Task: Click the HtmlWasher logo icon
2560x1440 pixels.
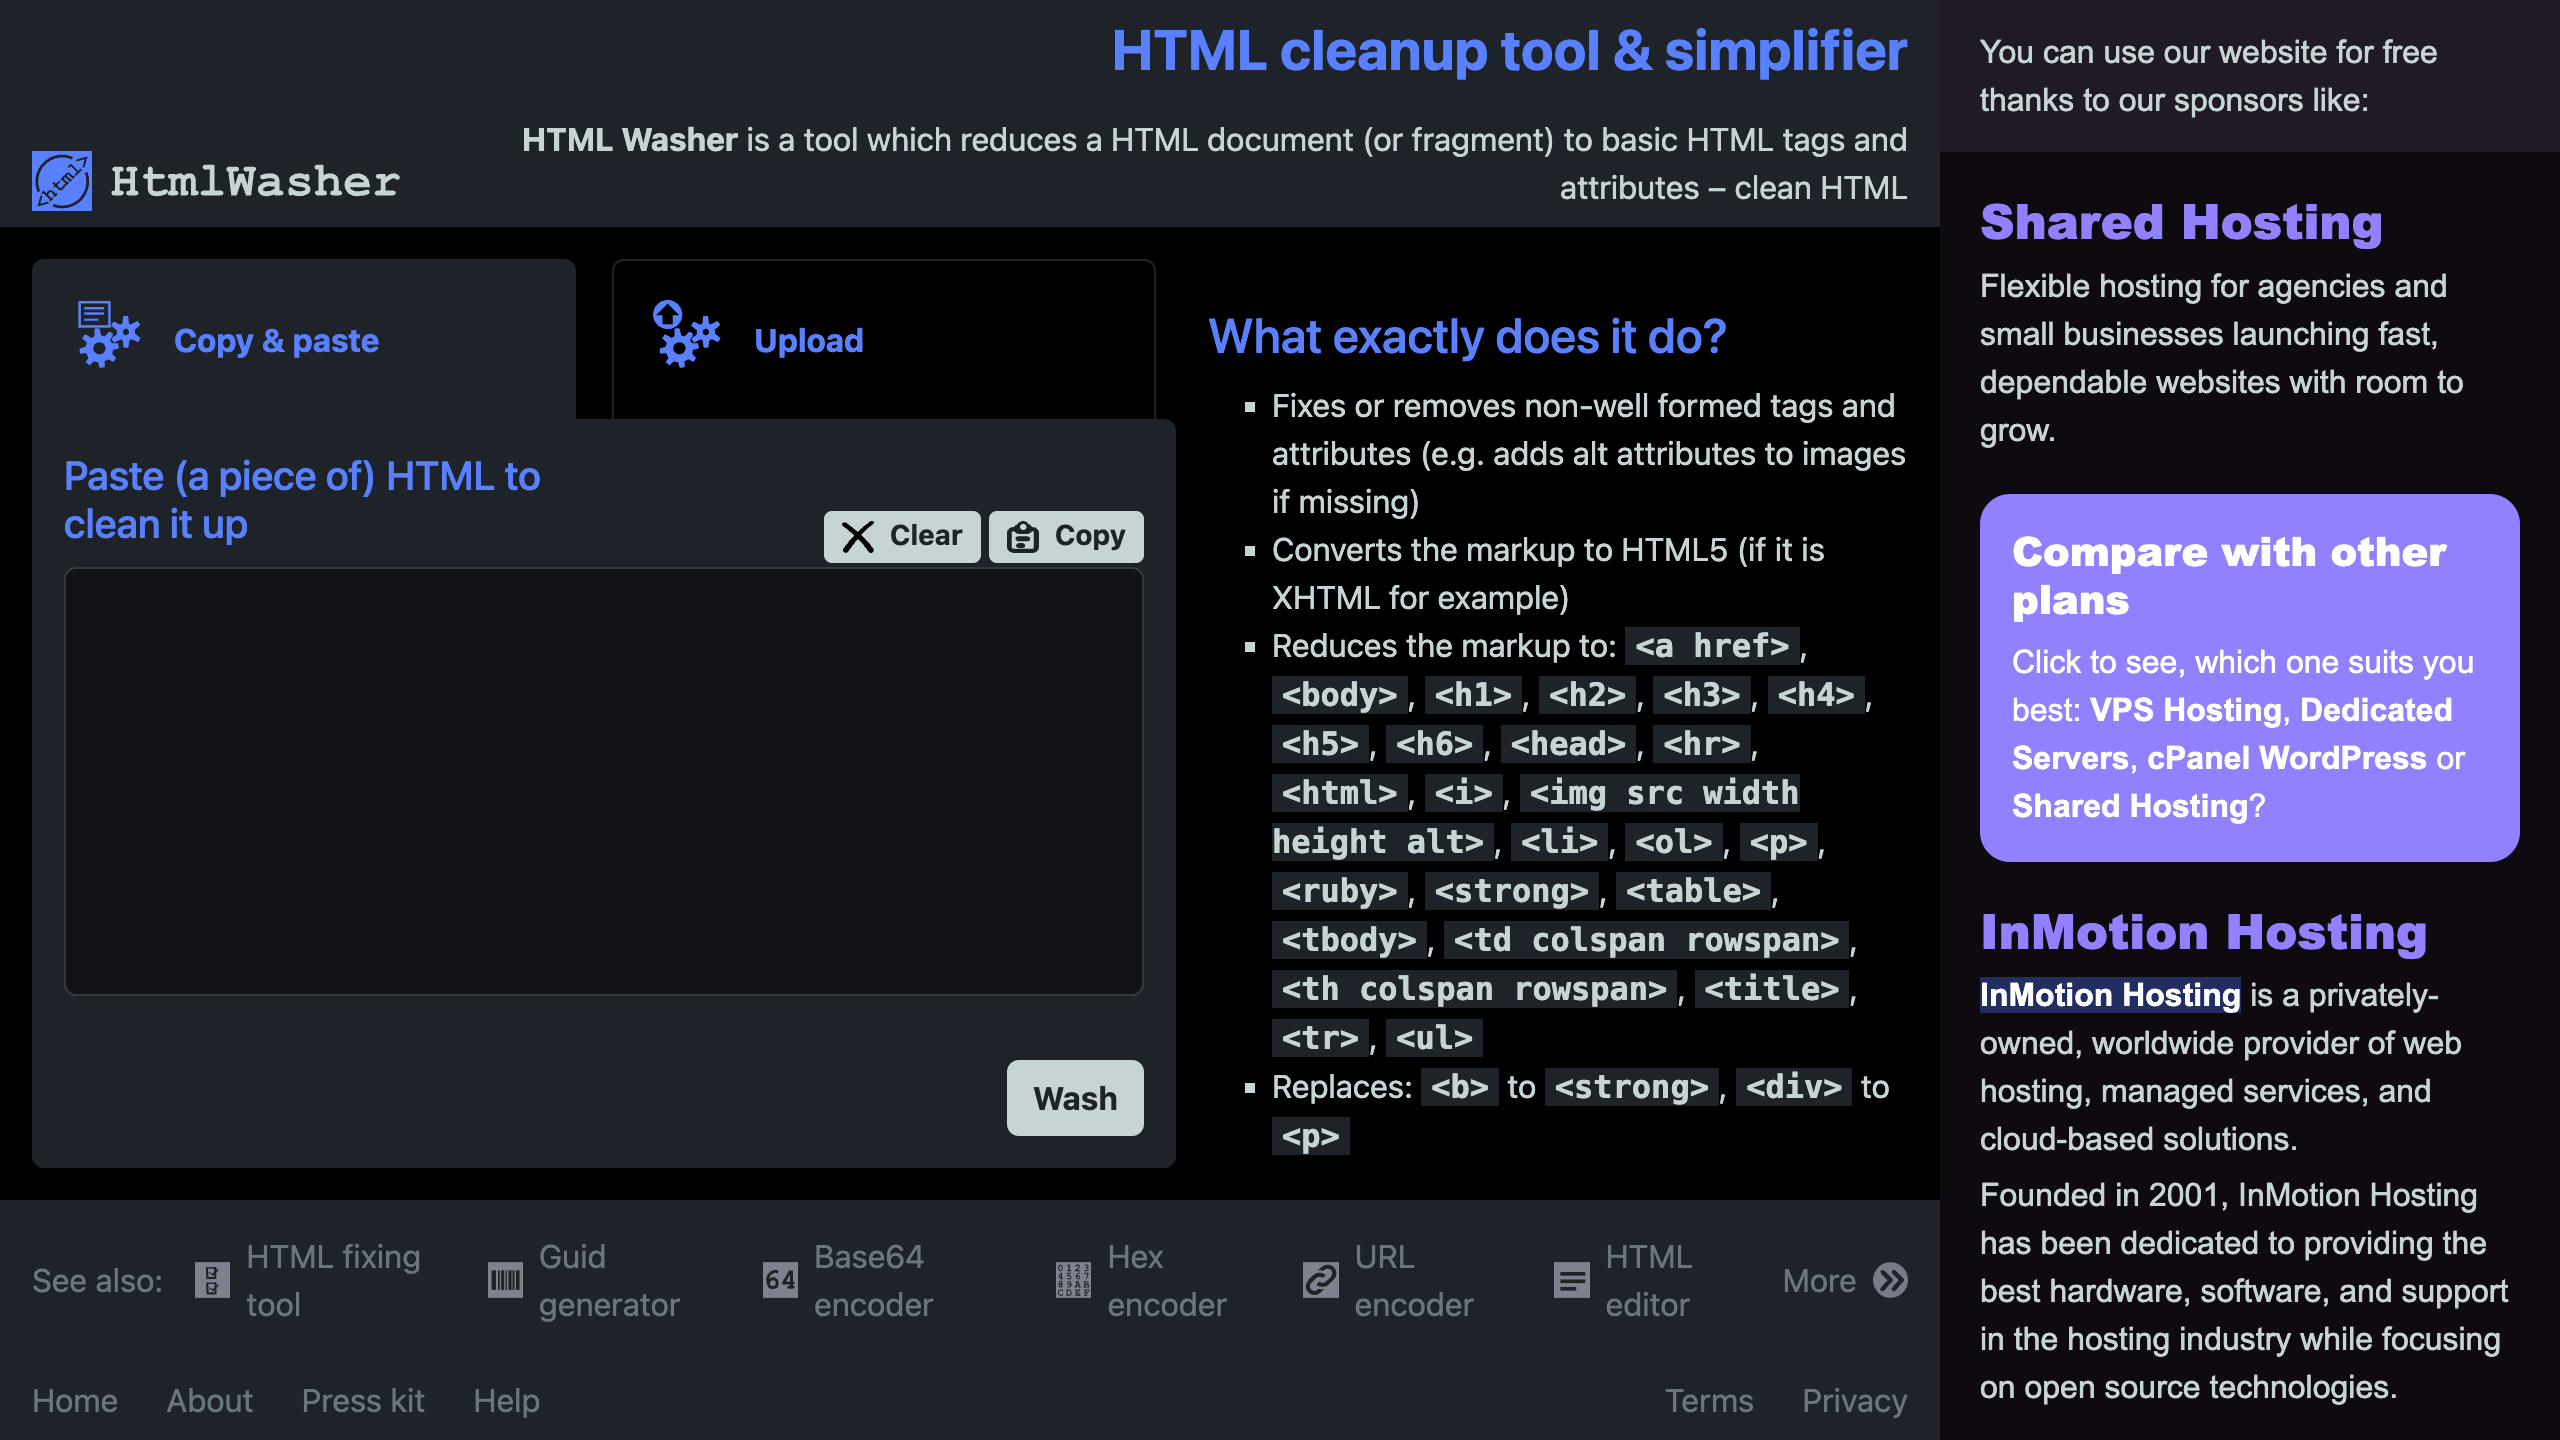Action: click(x=62, y=181)
